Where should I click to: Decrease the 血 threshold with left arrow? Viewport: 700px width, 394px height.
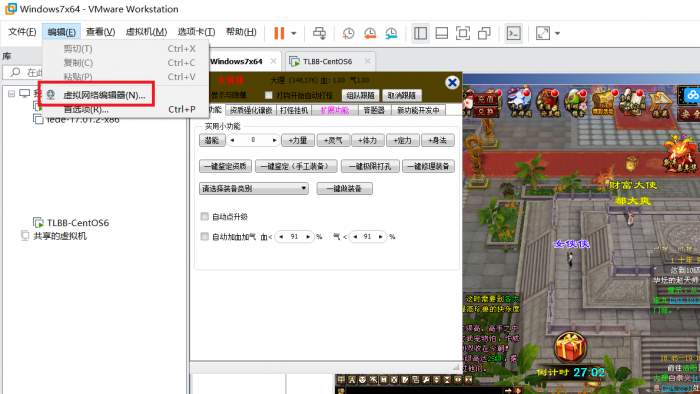tap(281, 236)
